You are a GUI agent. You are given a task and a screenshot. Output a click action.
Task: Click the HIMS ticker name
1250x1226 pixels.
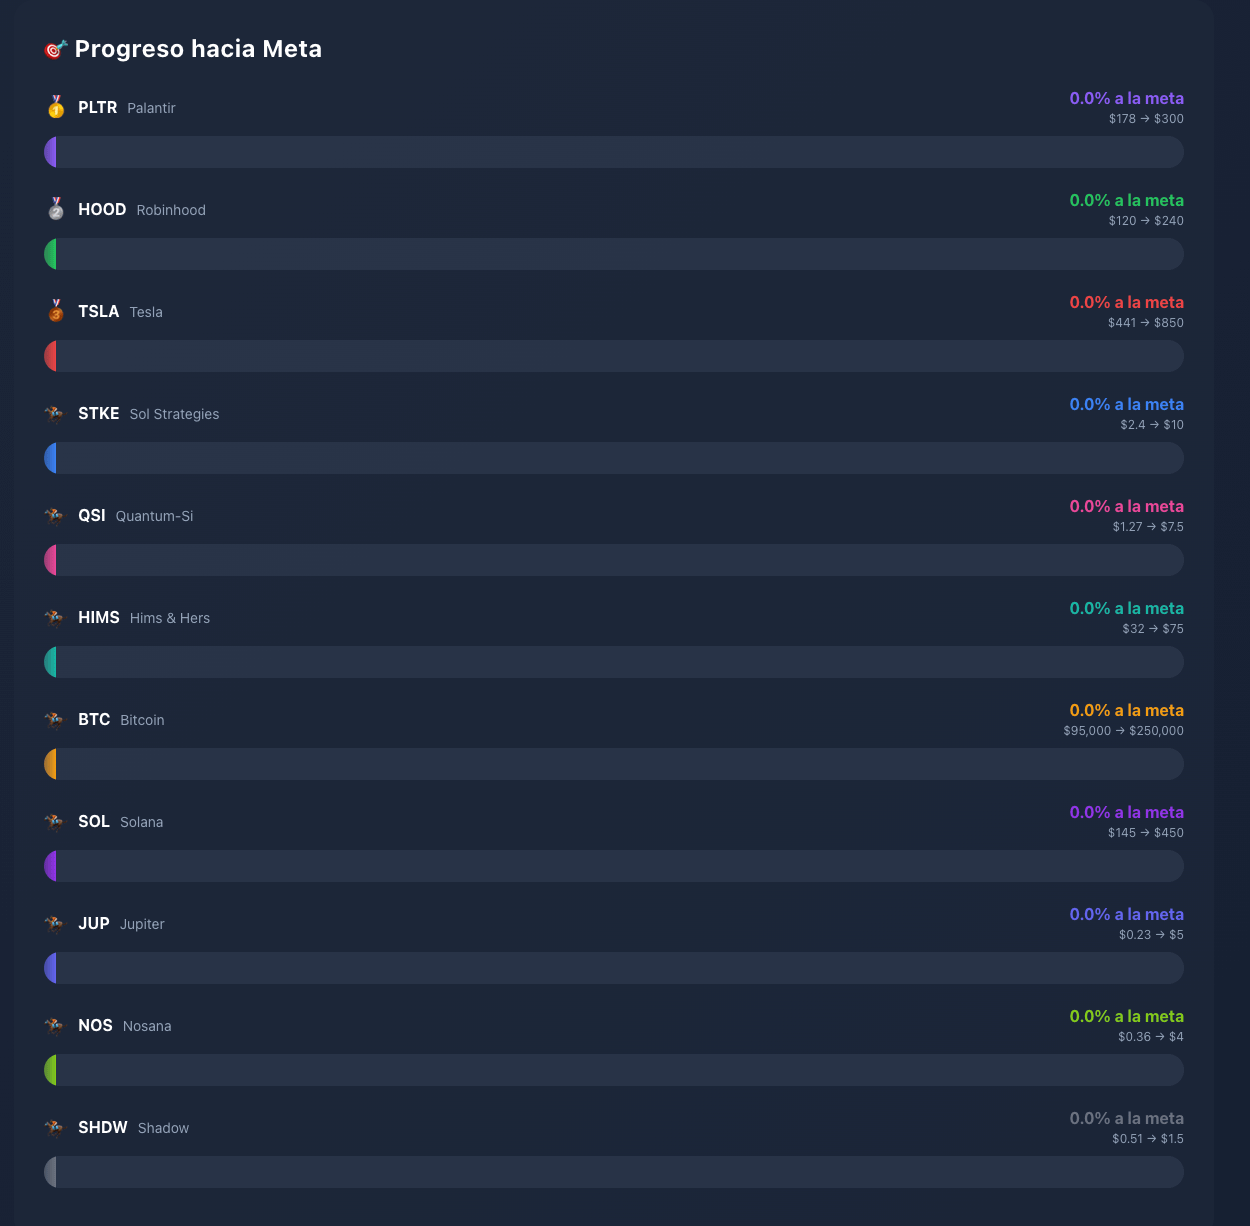click(x=99, y=617)
